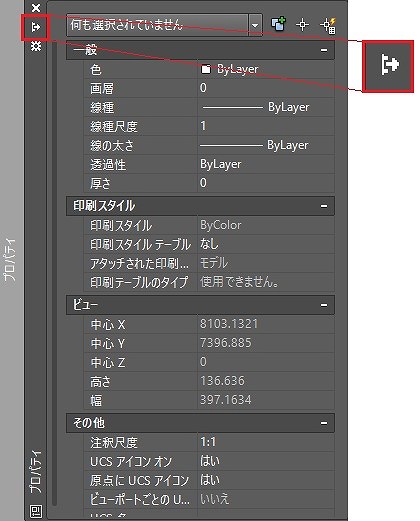This screenshot has height=521, width=420.
Task: Open palette properties gear icon
Action: [36, 46]
